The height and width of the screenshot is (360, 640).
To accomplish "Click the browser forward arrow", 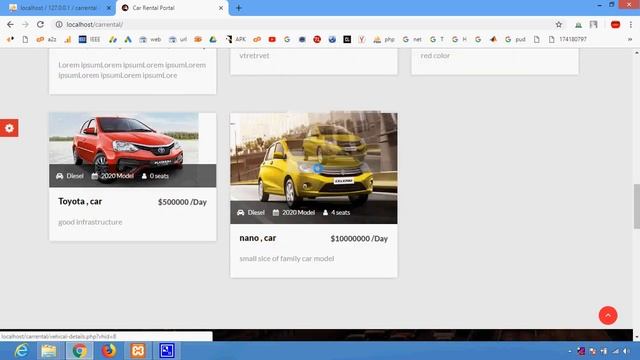I will click(25, 24).
